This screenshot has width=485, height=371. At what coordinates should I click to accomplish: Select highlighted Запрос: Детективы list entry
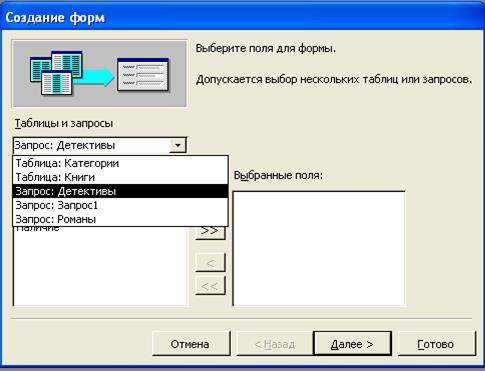tap(120, 191)
